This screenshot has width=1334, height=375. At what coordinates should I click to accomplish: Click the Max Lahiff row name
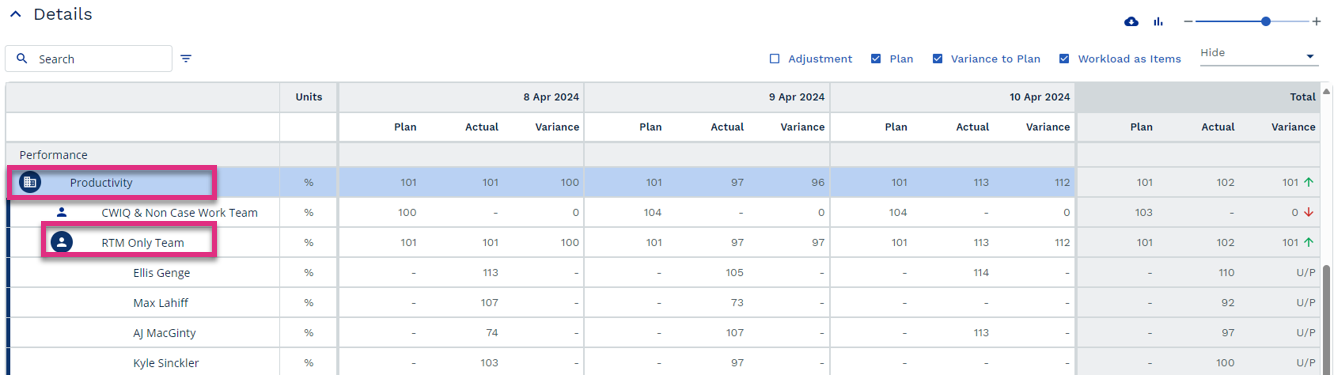[x=160, y=303]
